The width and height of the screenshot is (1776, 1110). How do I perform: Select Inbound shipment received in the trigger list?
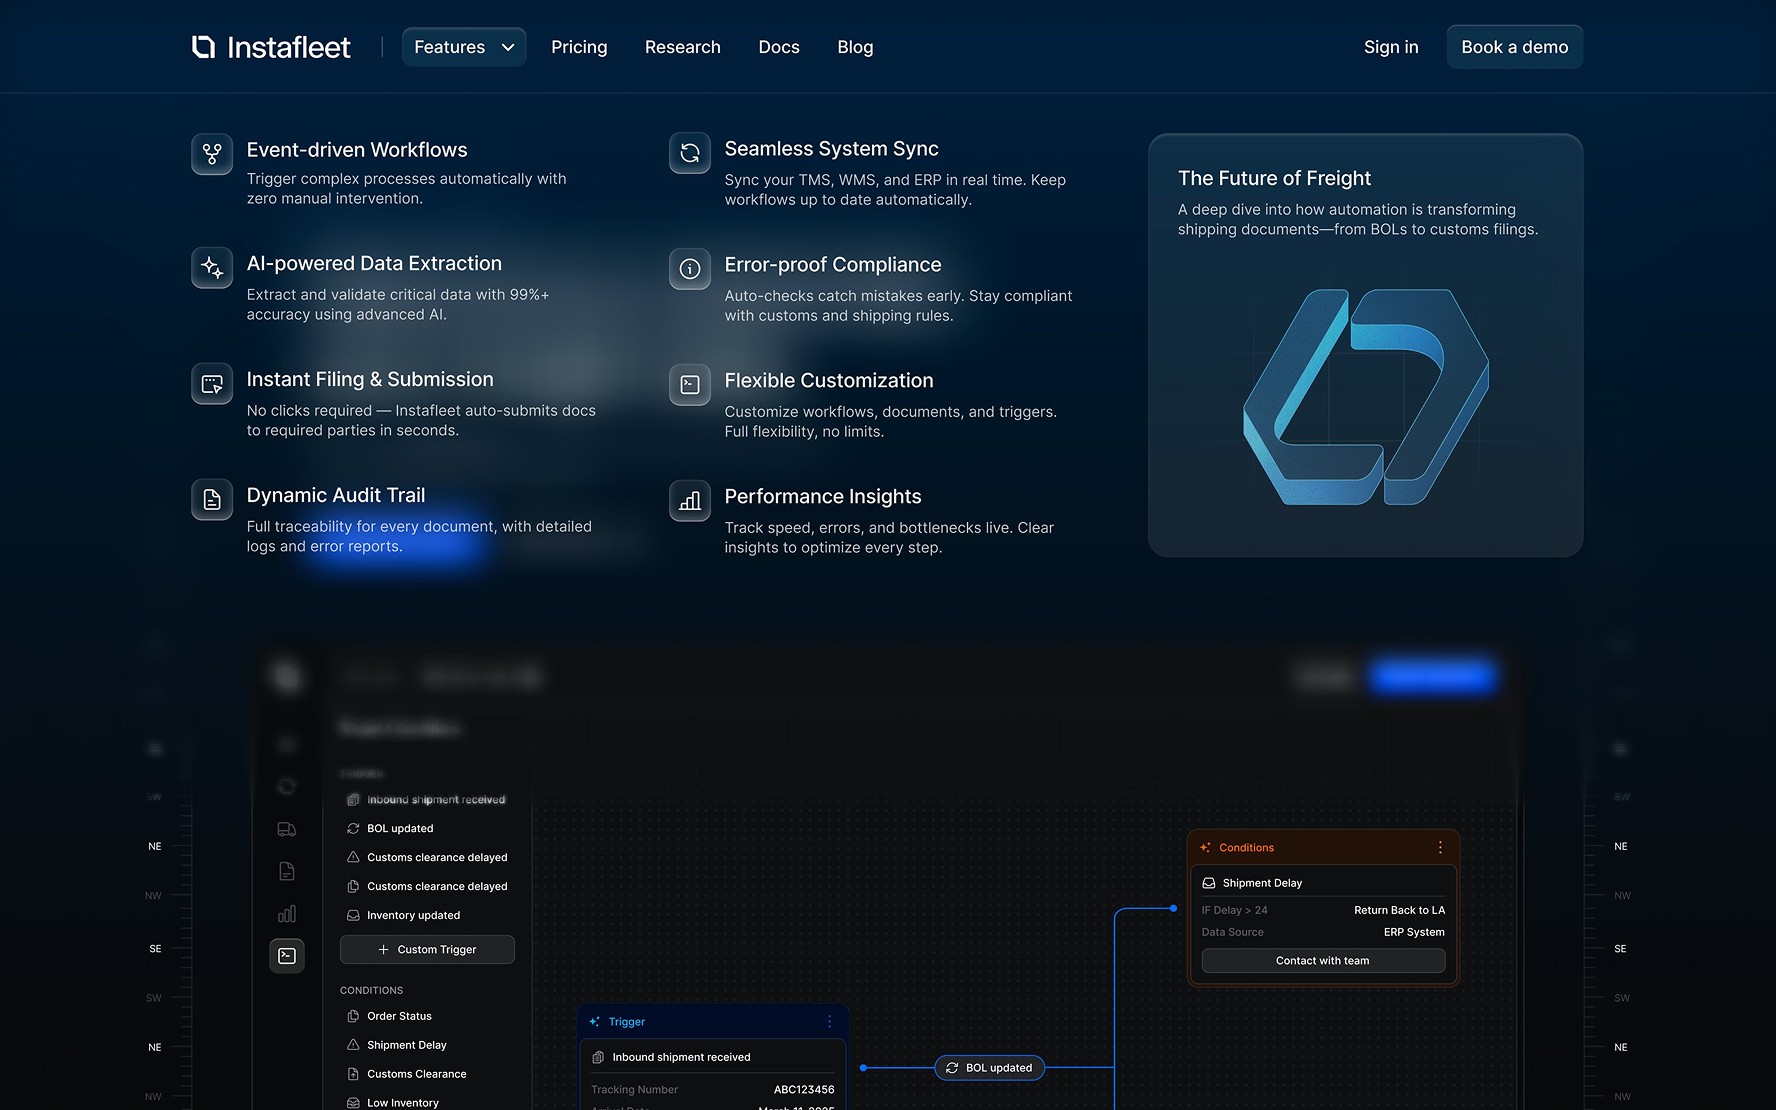click(427, 800)
